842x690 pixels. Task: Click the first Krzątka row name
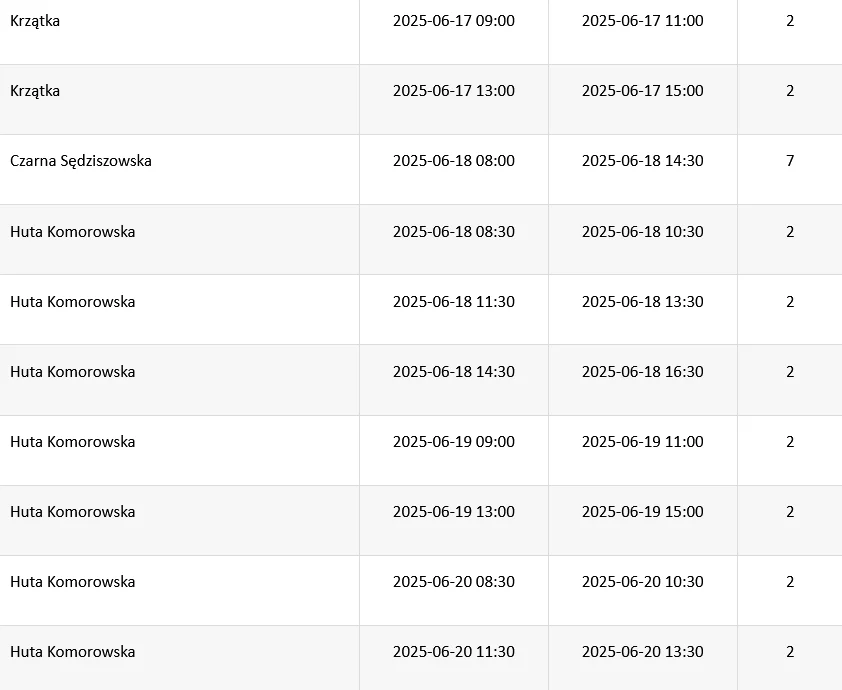coord(35,21)
